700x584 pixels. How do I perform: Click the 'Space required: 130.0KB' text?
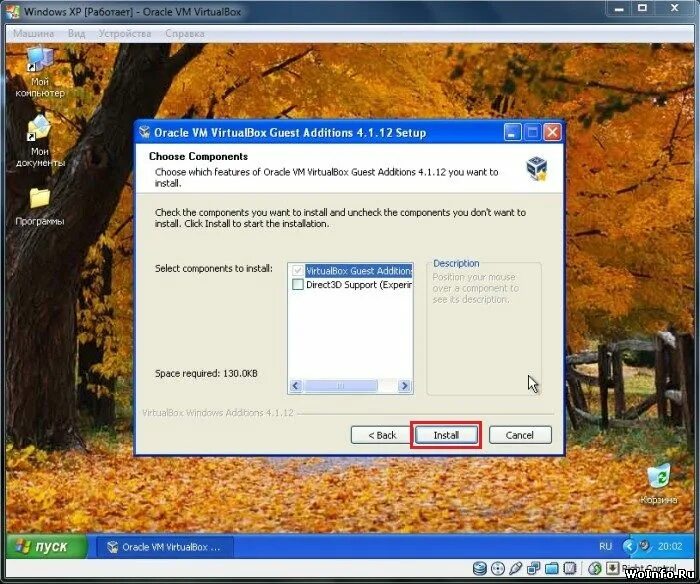point(206,373)
